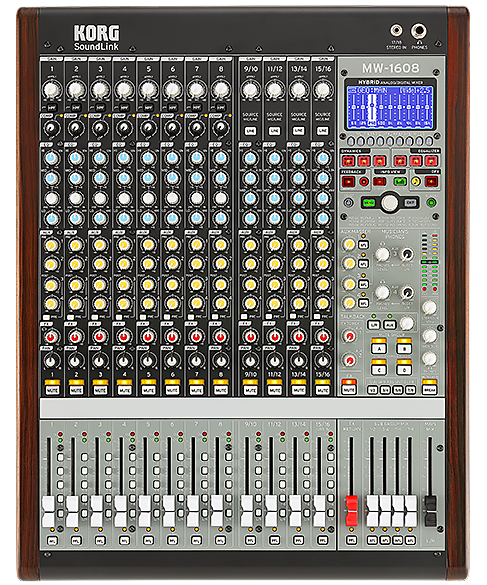Engage the BREAK button in the master section
This screenshot has height=585, width=487.
[429, 390]
